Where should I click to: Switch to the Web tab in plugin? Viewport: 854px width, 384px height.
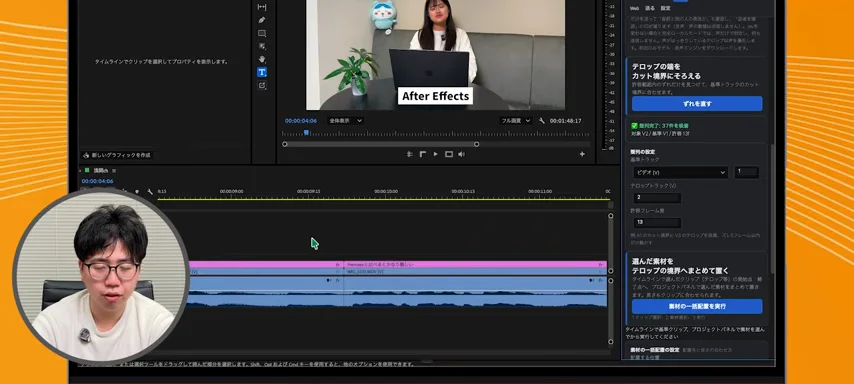click(x=635, y=8)
